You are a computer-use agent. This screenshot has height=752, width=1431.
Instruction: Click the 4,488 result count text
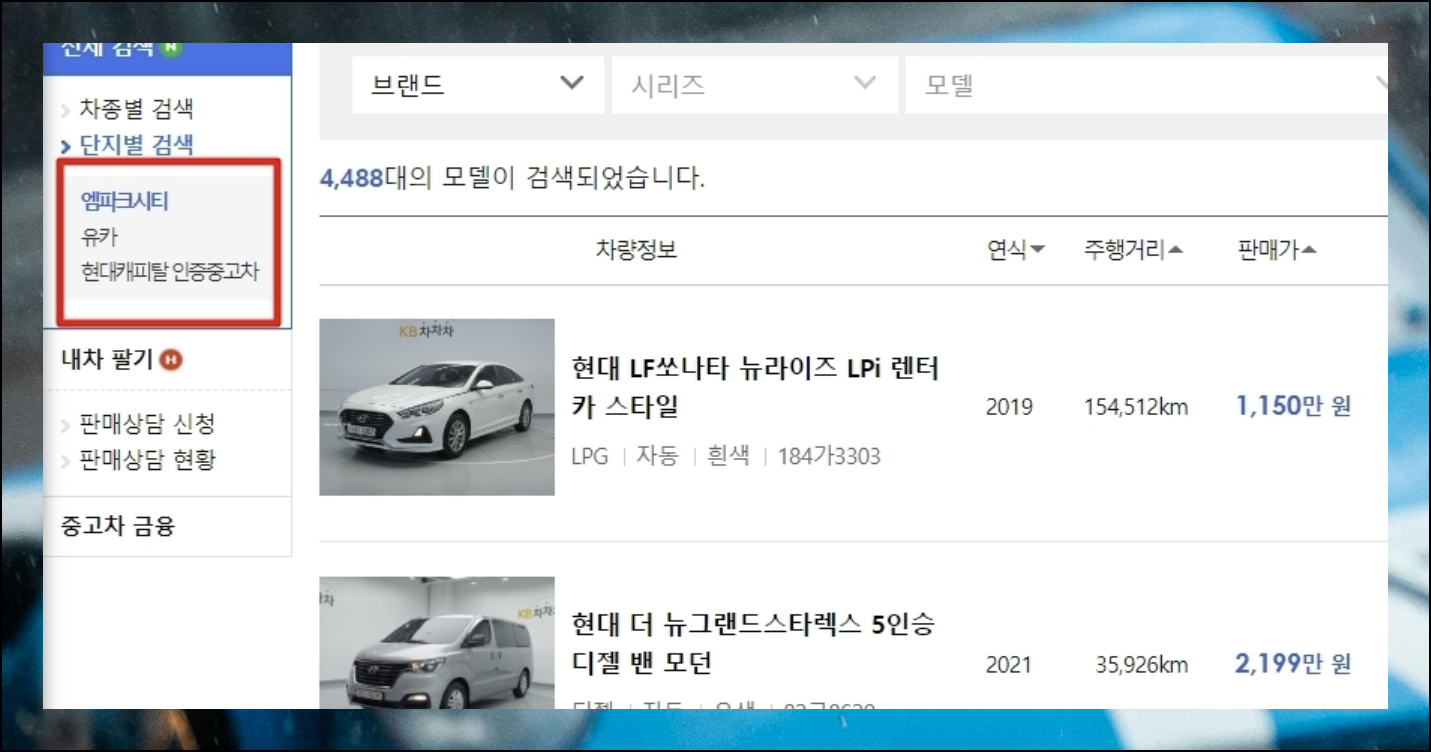352,179
